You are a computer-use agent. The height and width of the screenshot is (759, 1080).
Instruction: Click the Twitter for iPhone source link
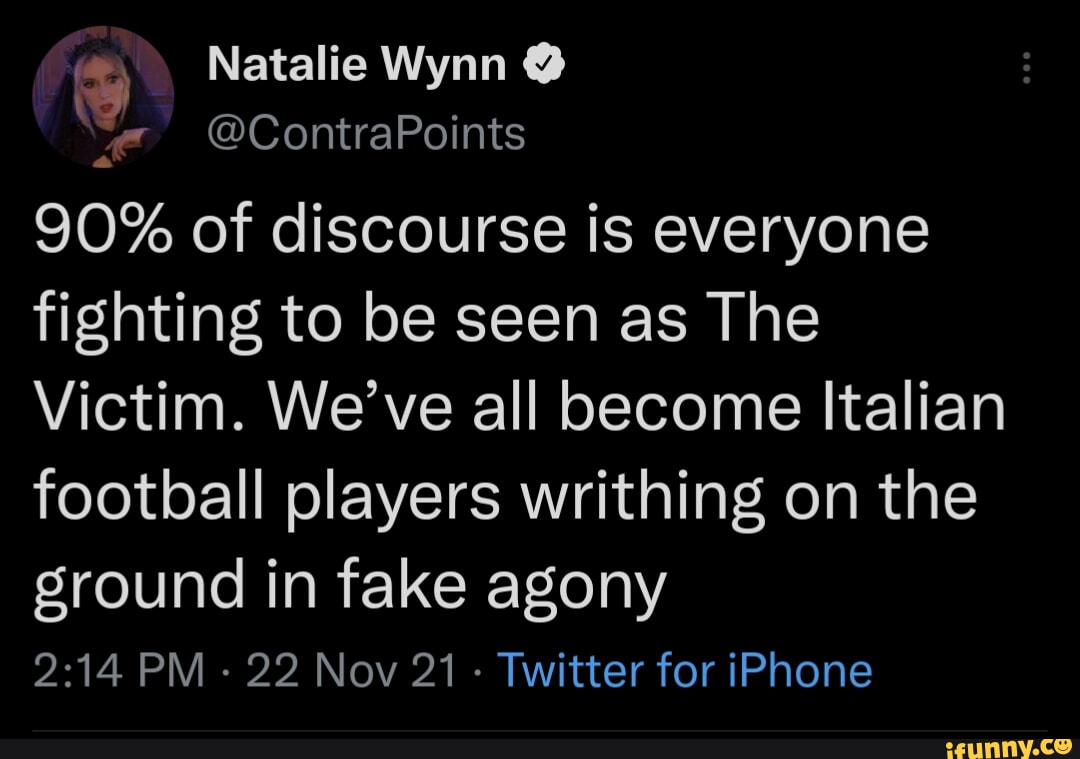click(x=684, y=669)
